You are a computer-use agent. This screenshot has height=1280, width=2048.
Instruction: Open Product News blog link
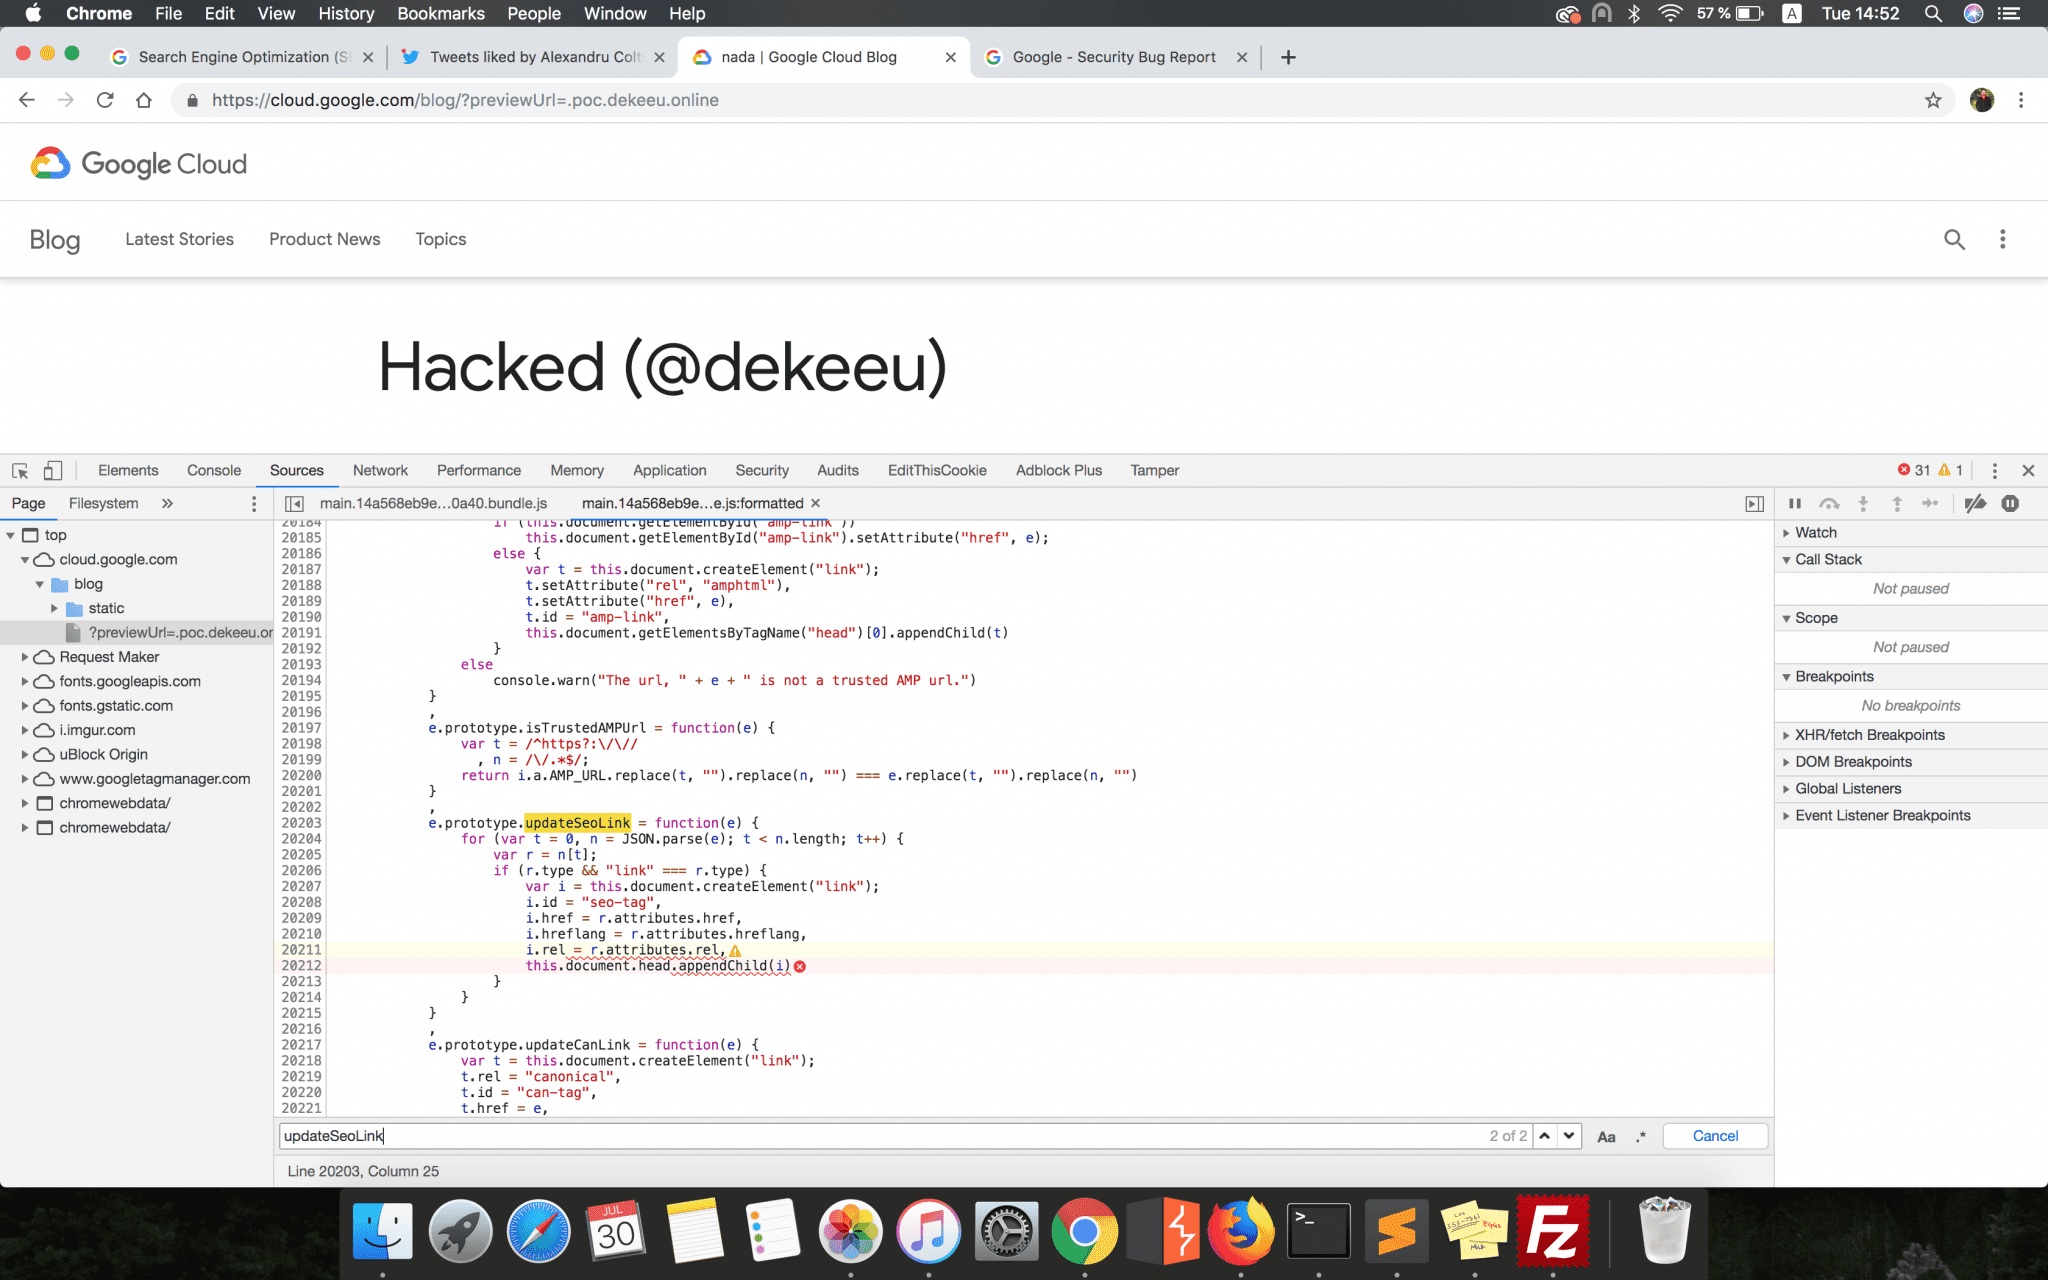324,239
